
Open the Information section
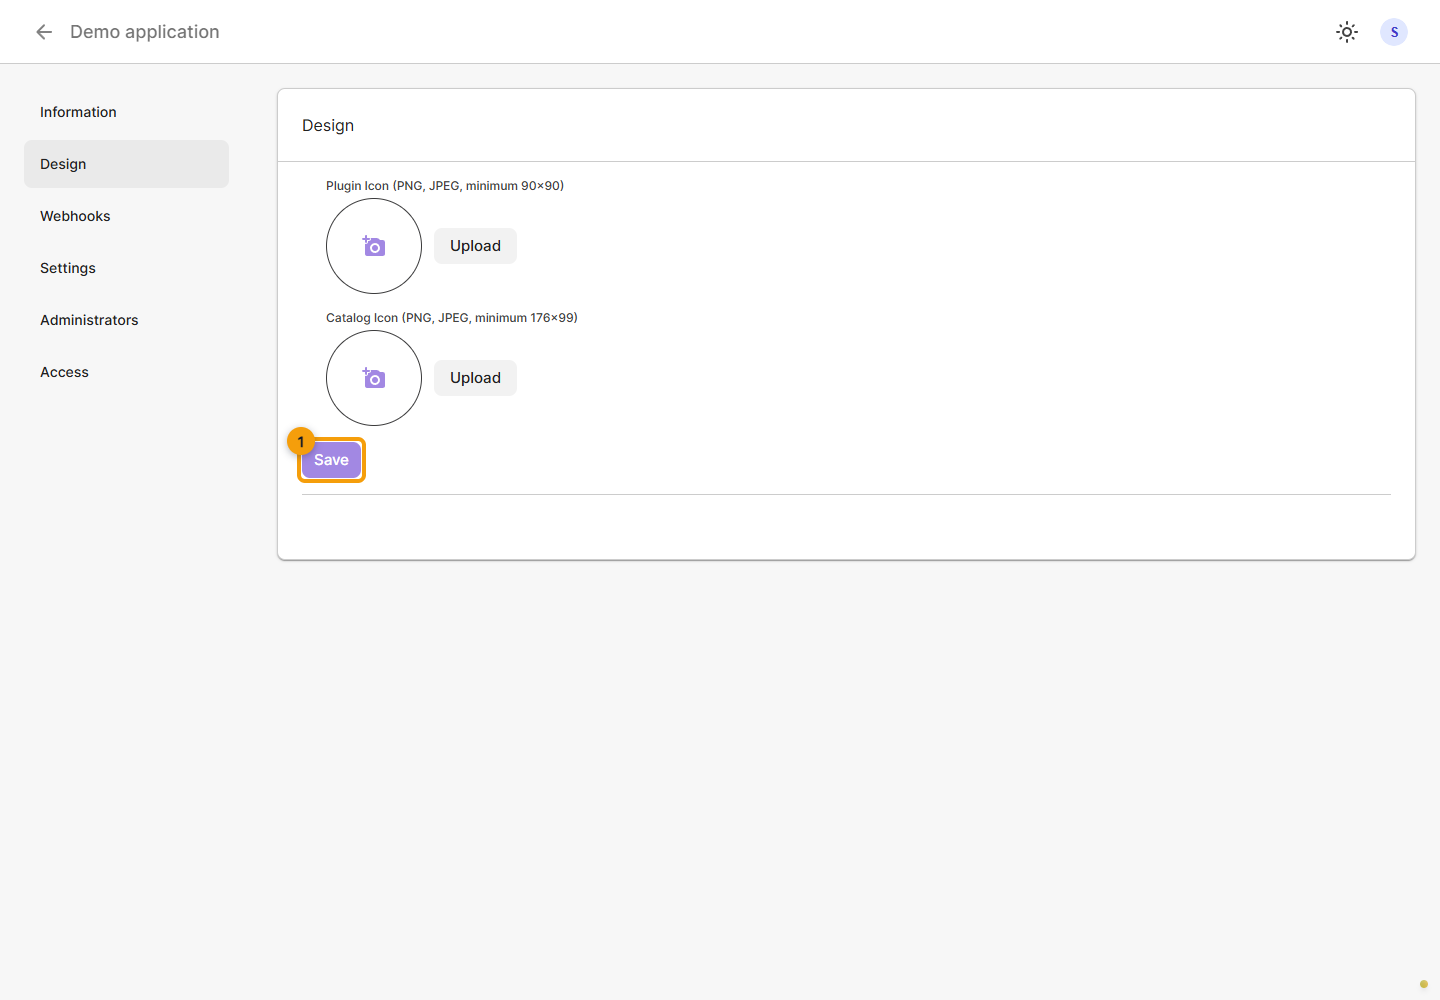pos(126,112)
